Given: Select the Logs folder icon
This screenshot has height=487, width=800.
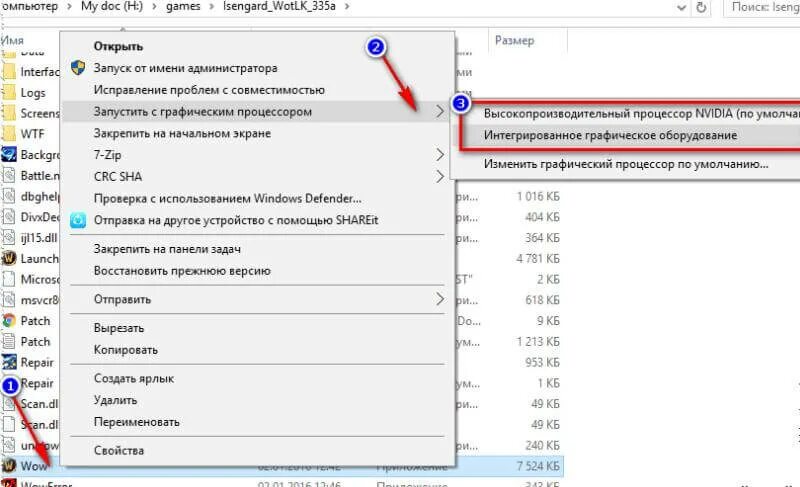Looking at the screenshot, I should (9, 93).
